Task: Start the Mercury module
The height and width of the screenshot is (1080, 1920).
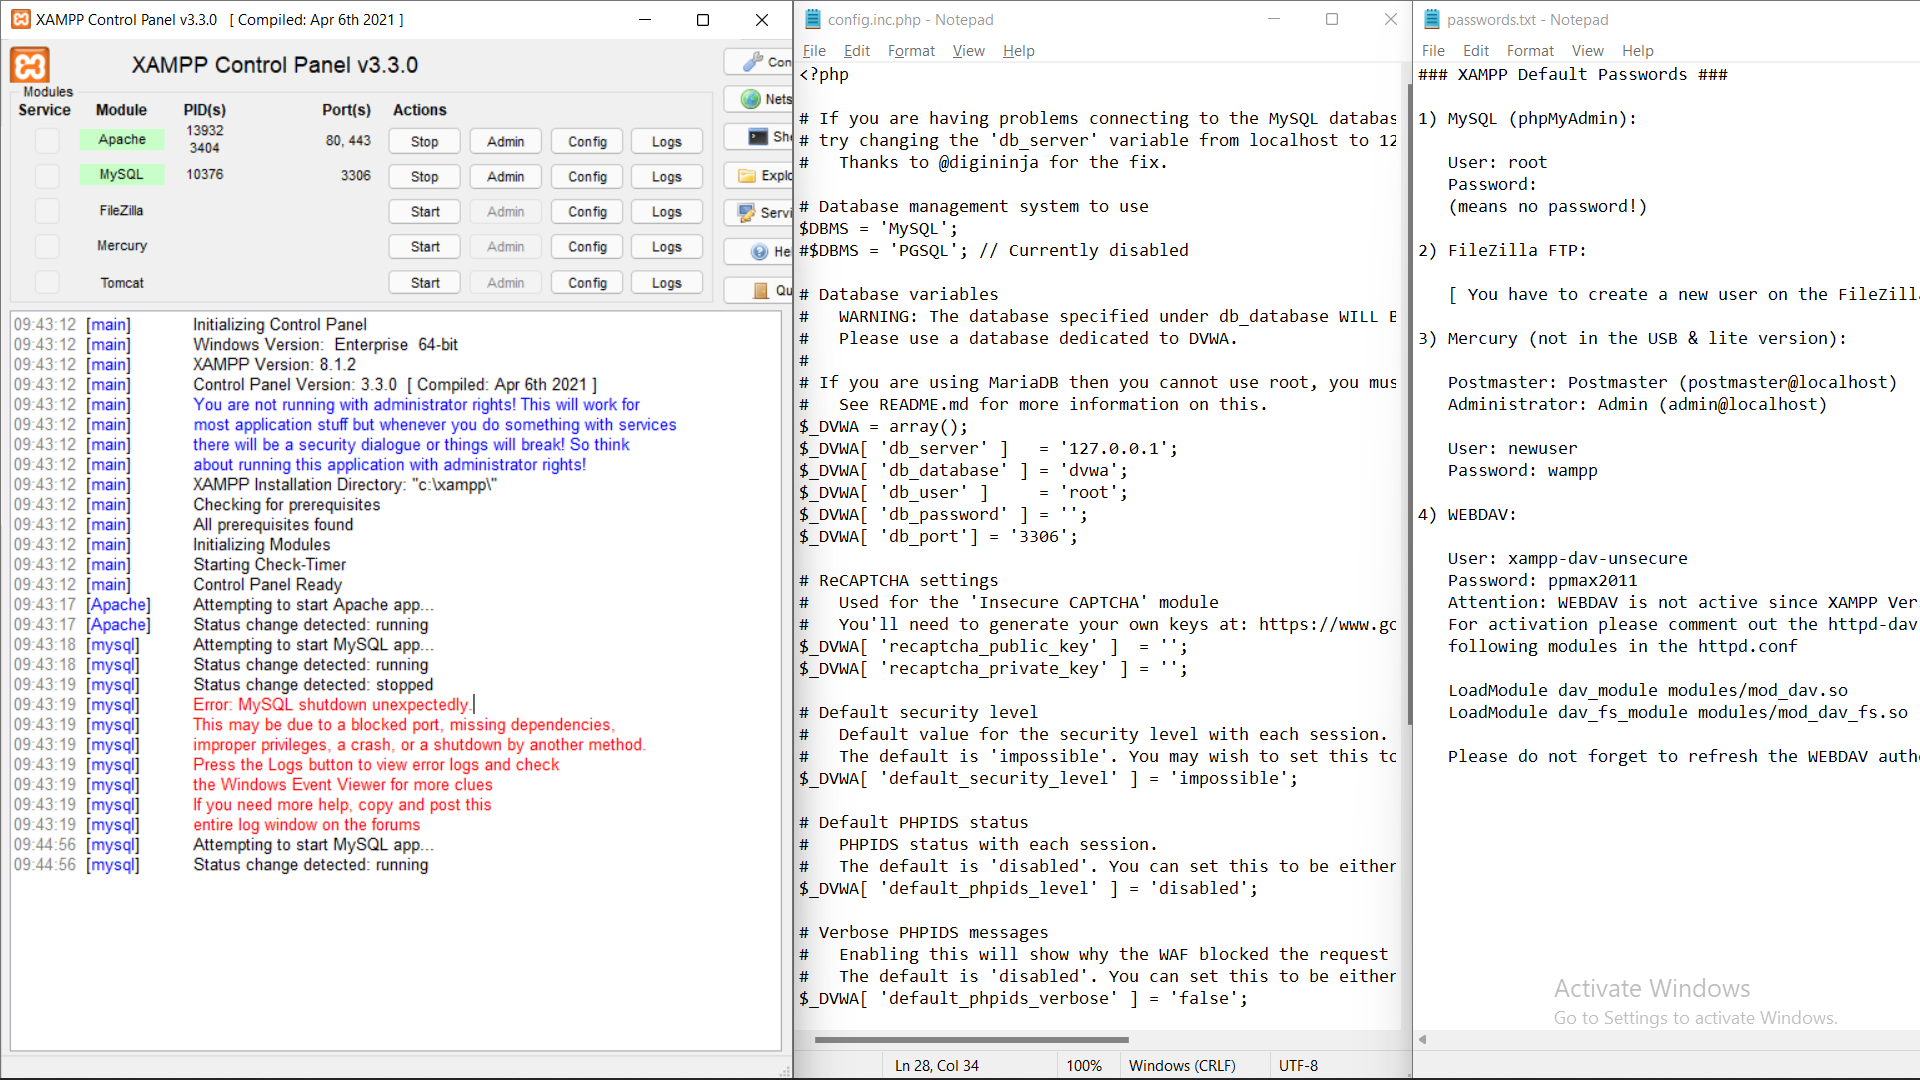Action: click(x=424, y=247)
